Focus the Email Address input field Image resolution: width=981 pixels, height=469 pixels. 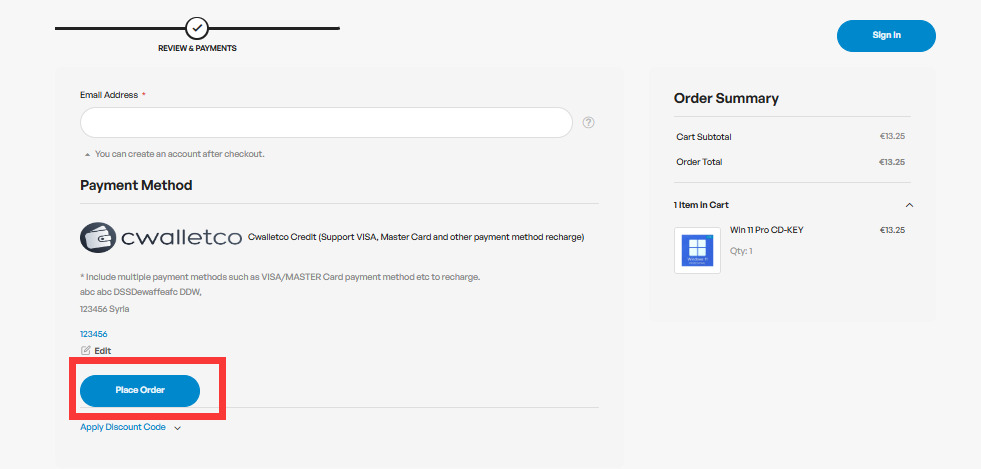[326, 123]
